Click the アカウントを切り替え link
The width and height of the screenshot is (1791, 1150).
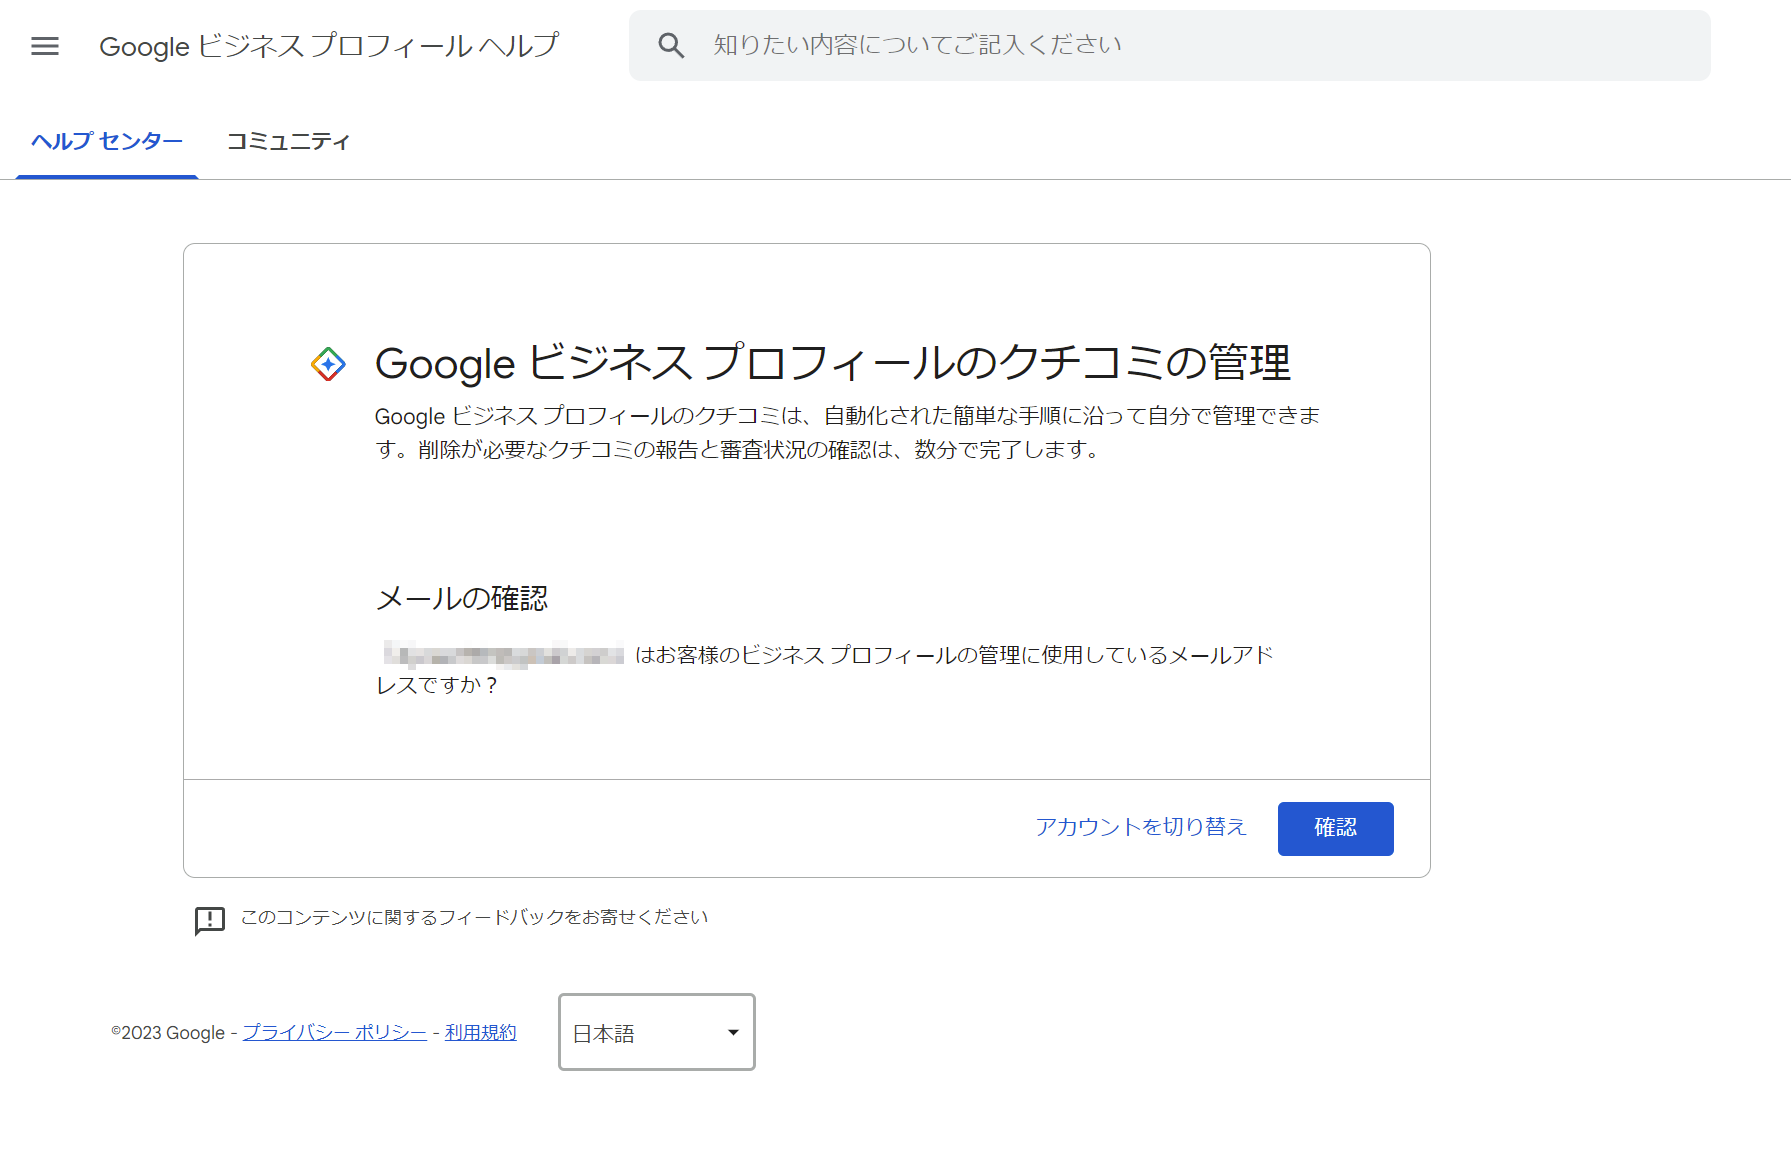tap(1141, 827)
